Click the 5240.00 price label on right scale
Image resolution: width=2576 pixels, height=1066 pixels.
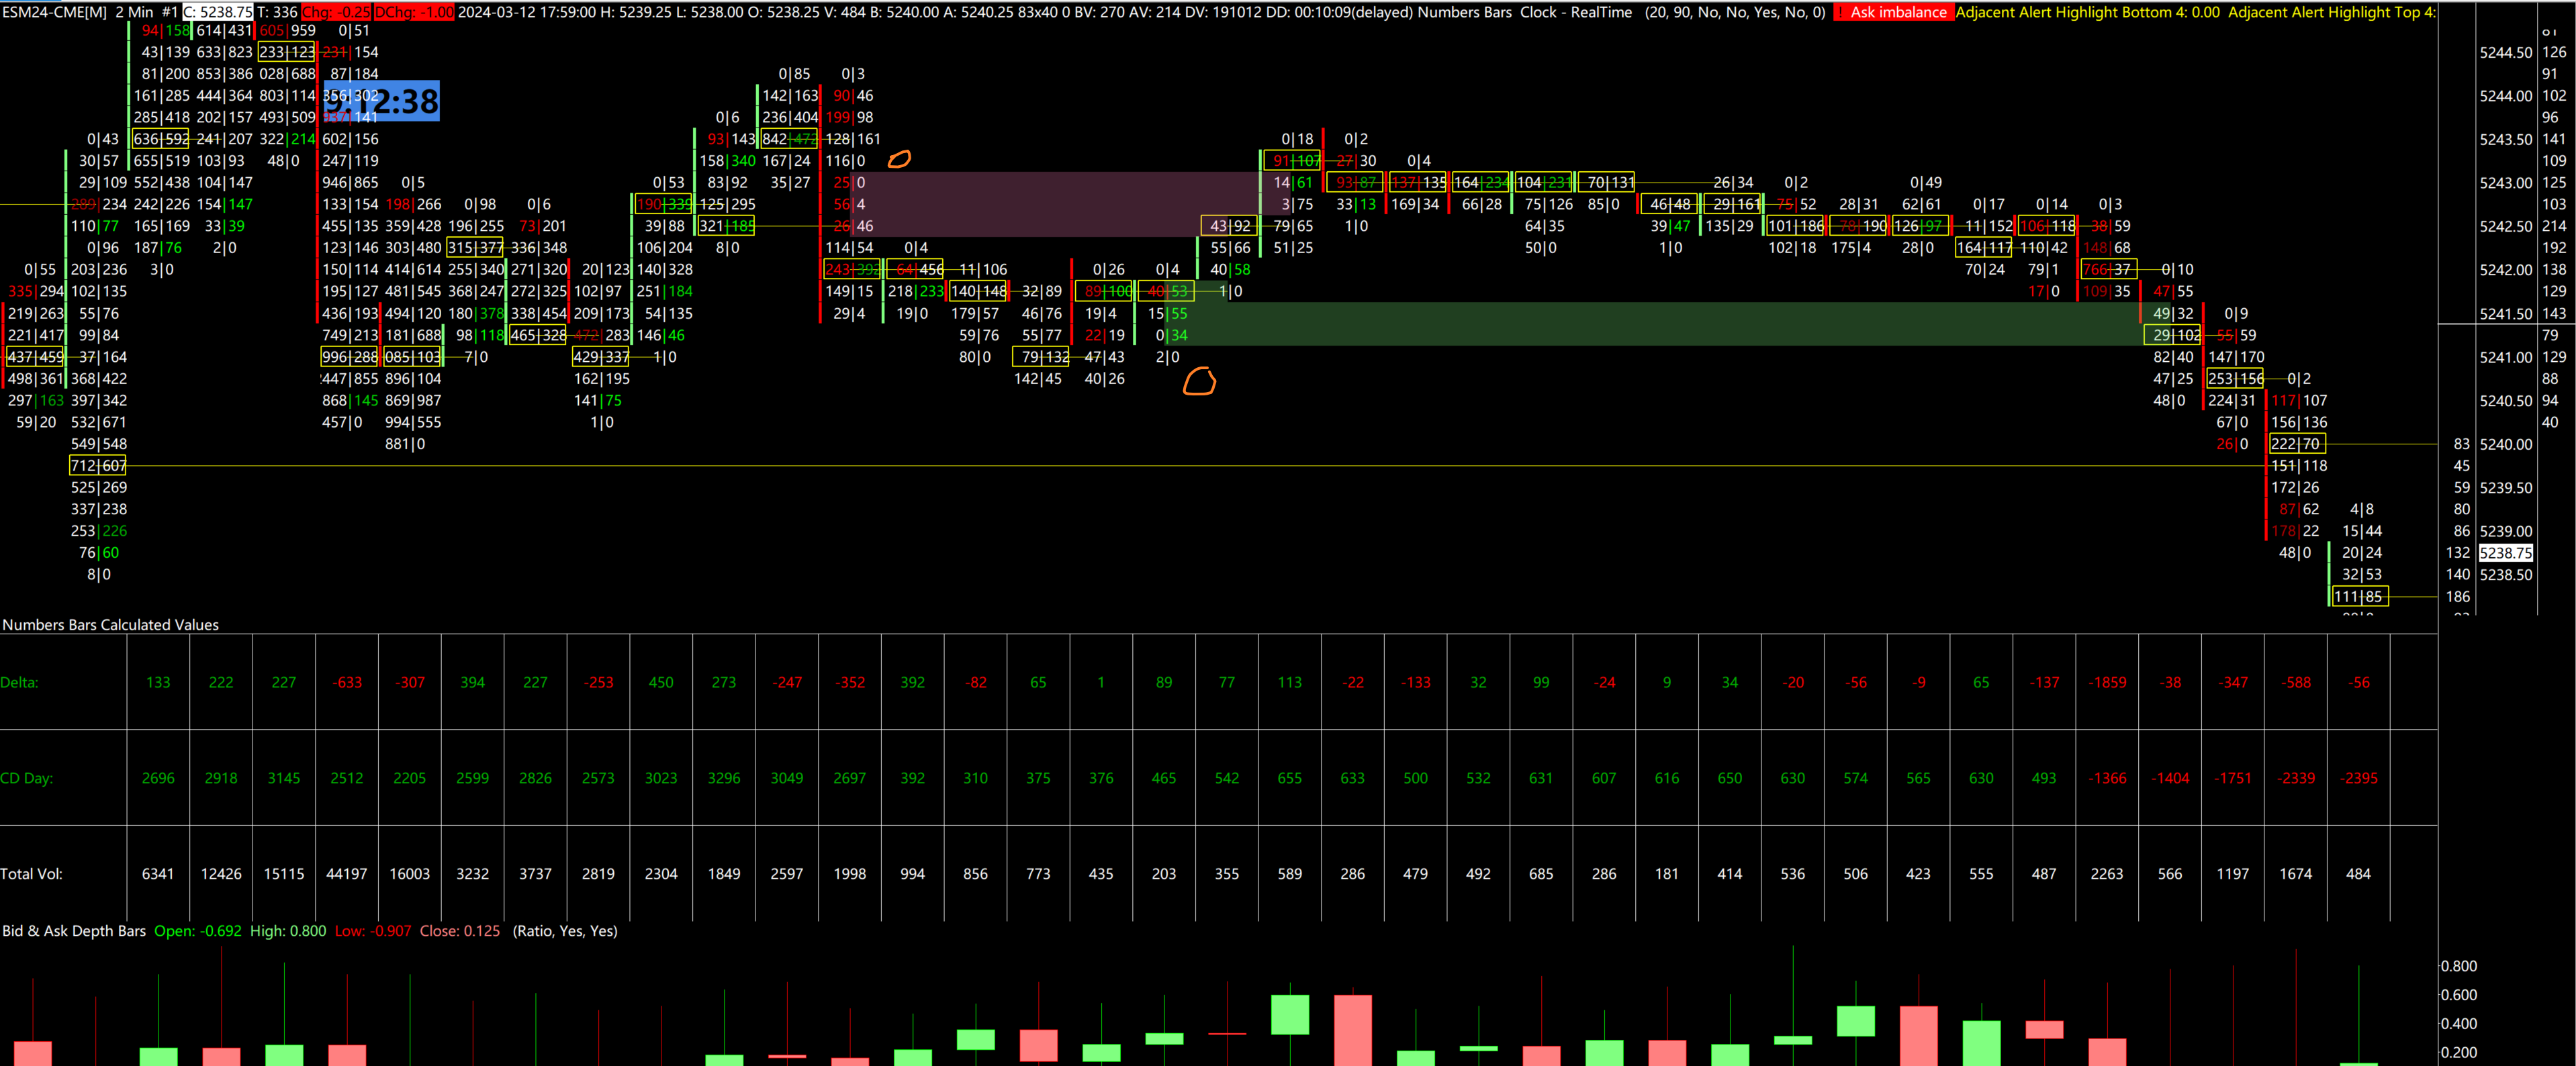(x=2505, y=444)
